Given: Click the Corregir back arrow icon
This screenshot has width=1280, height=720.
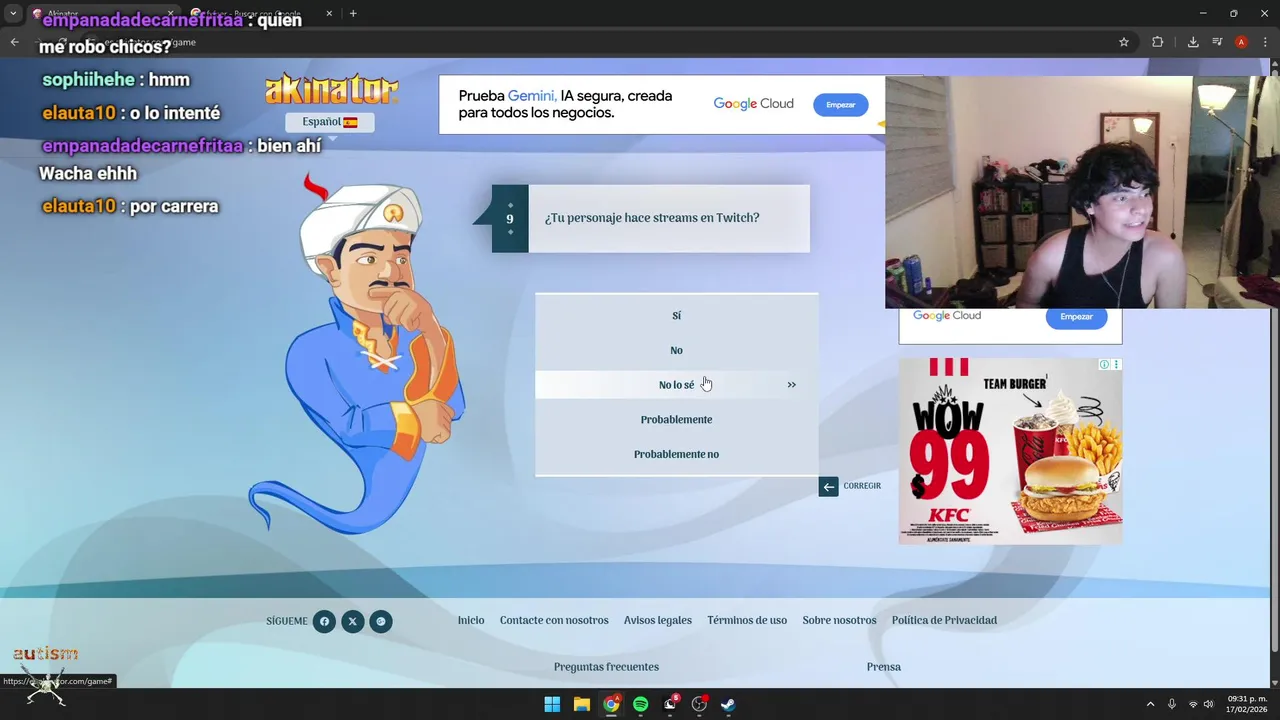Looking at the screenshot, I should click(828, 486).
